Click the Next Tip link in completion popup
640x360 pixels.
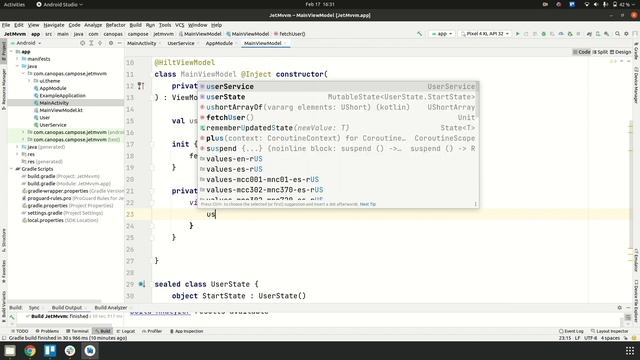[x=368, y=204]
